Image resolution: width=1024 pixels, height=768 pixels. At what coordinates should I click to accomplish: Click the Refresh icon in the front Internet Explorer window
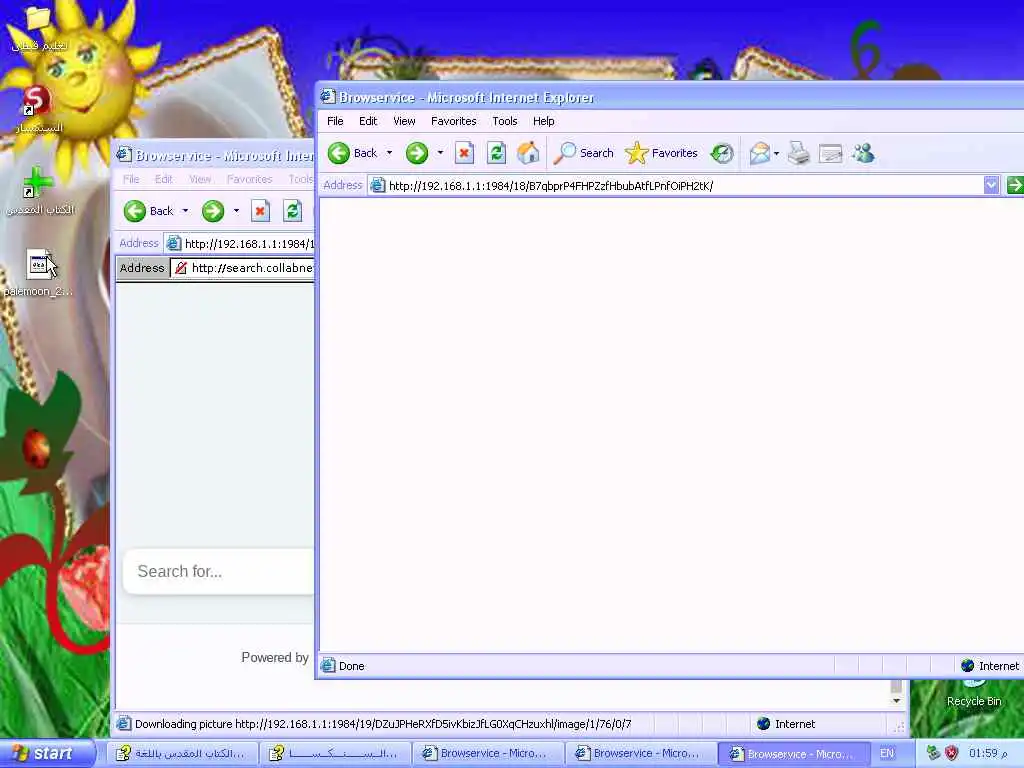click(496, 153)
